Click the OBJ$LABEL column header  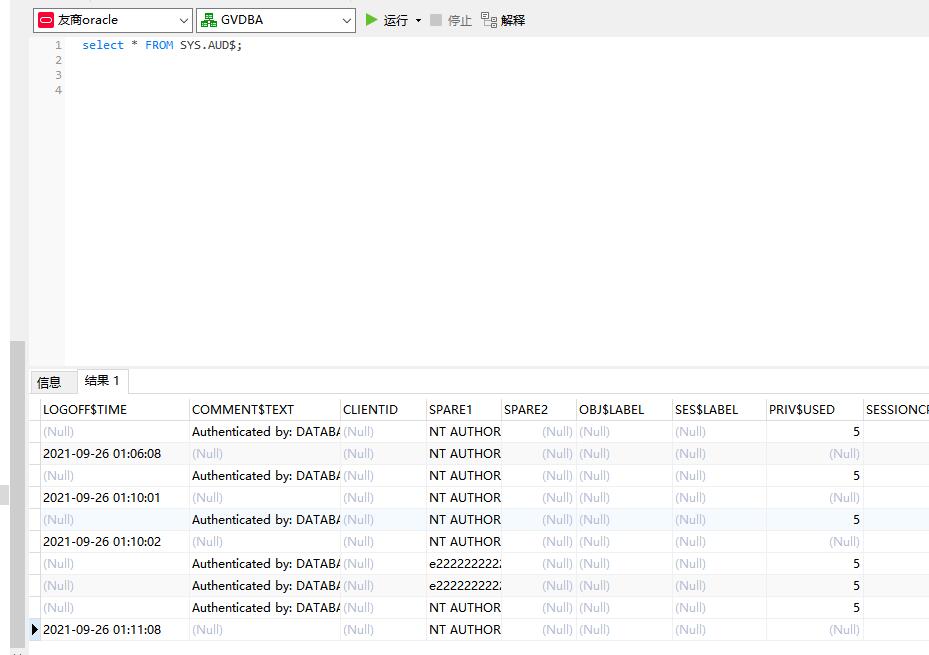pyautogui.click(x=624, y=409)
